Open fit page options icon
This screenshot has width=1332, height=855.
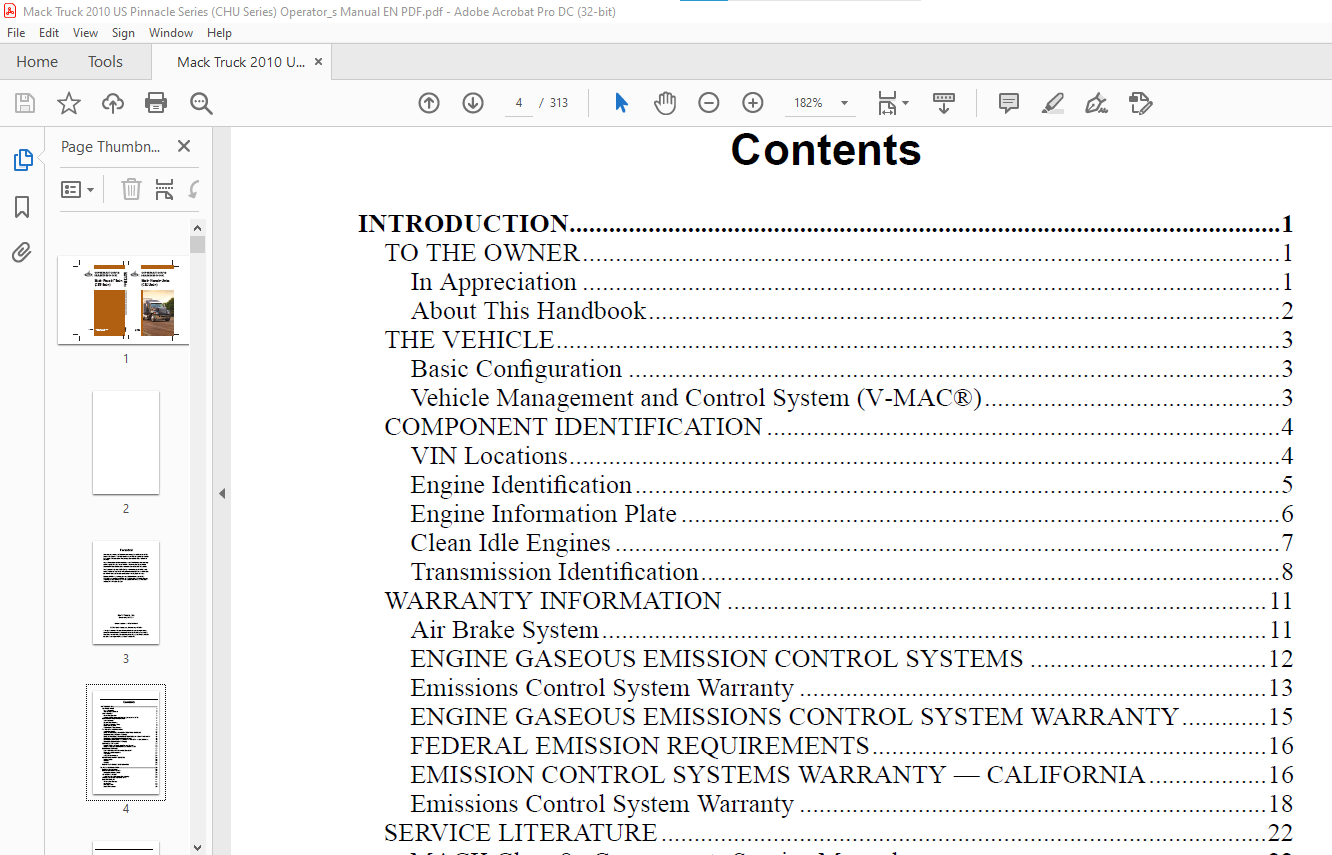click(x=892, y=103)
